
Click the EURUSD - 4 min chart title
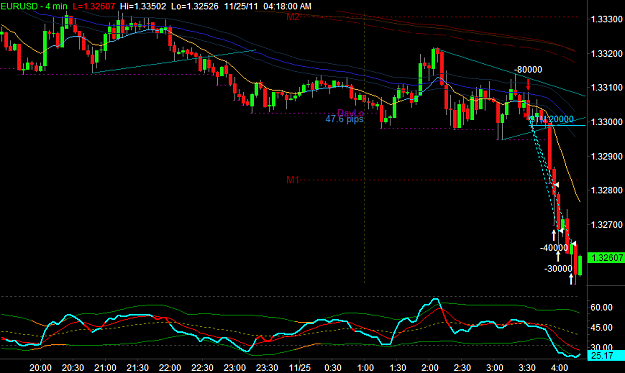click(x=34, y=6)
